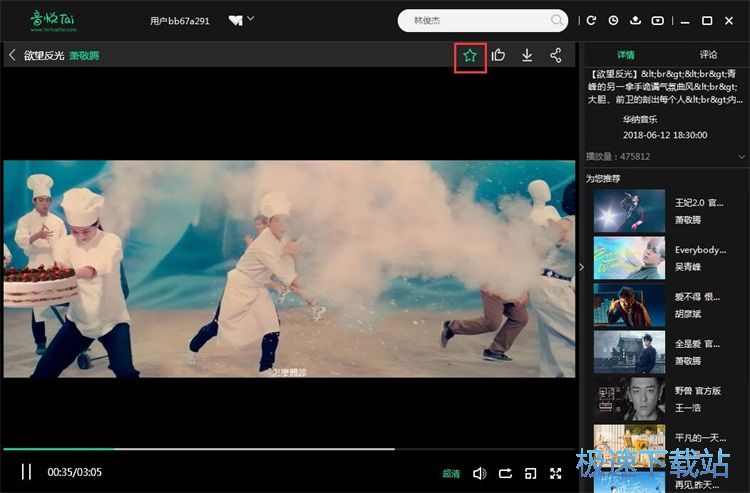Switch to the 详情 tab
The width and height of the screenshot is (750, 493).
click(625, 55)
